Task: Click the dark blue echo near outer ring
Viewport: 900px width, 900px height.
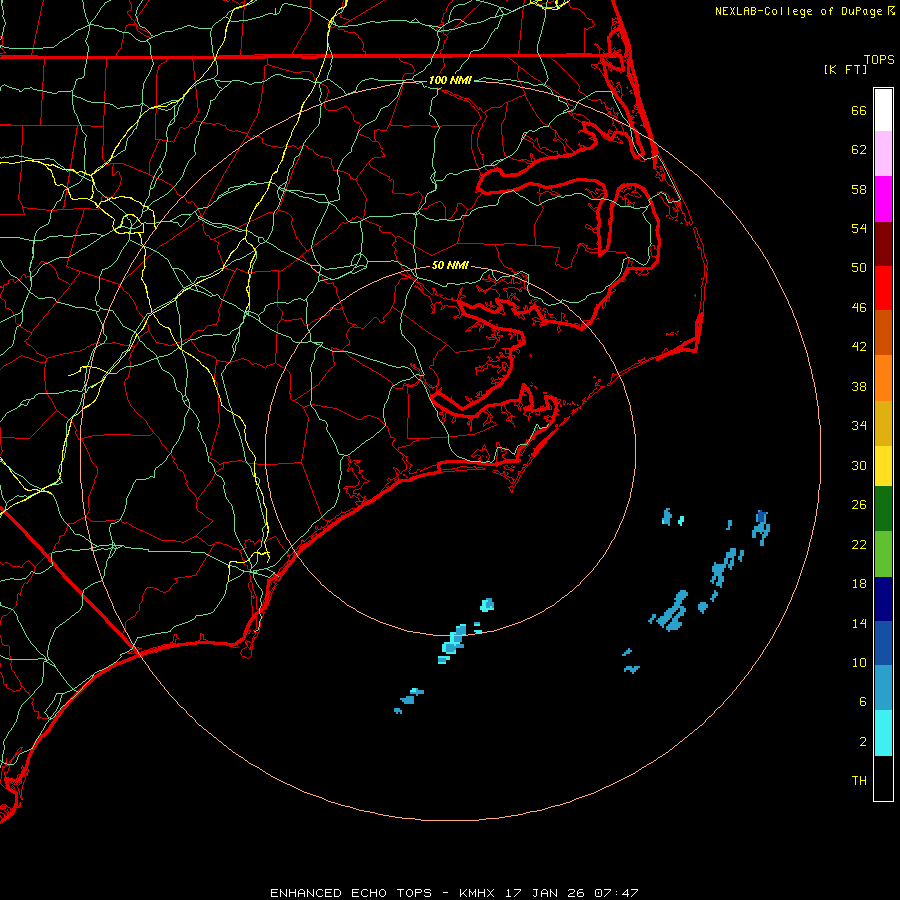Action: pyautogui.click(x=761, y=527)
